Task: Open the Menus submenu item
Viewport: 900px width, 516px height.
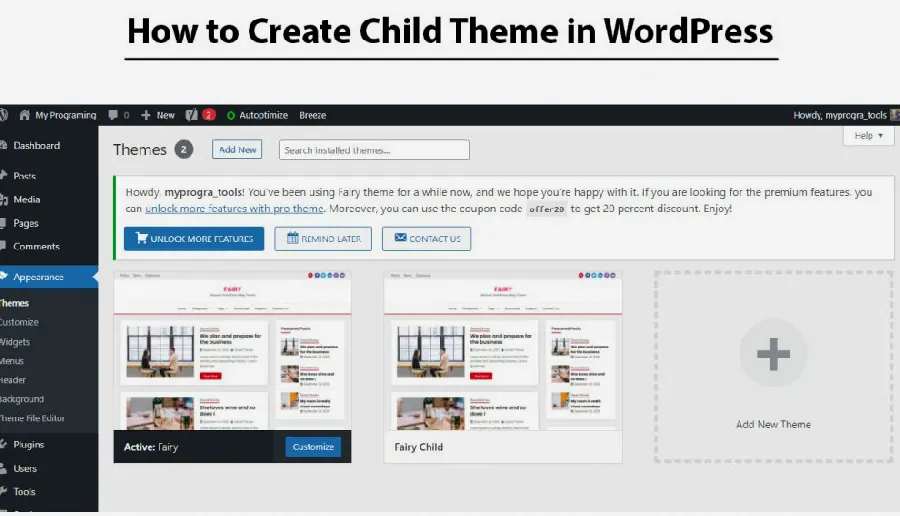Action: (12, 360)
